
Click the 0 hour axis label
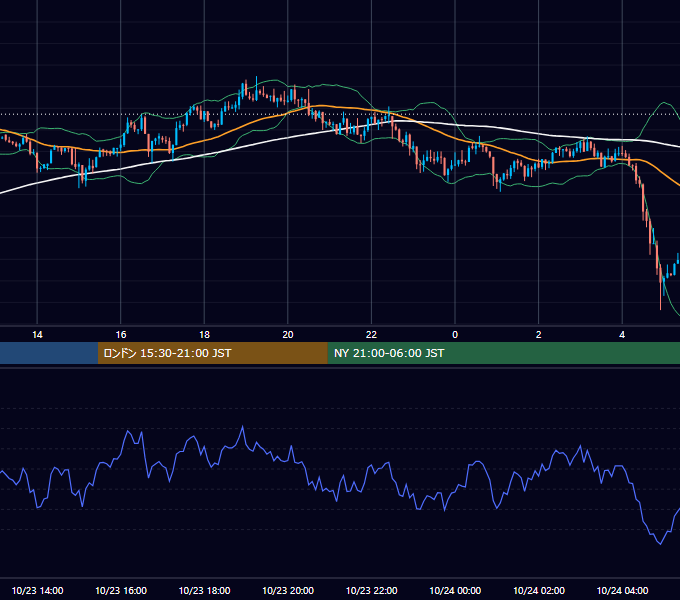[455, 335]
